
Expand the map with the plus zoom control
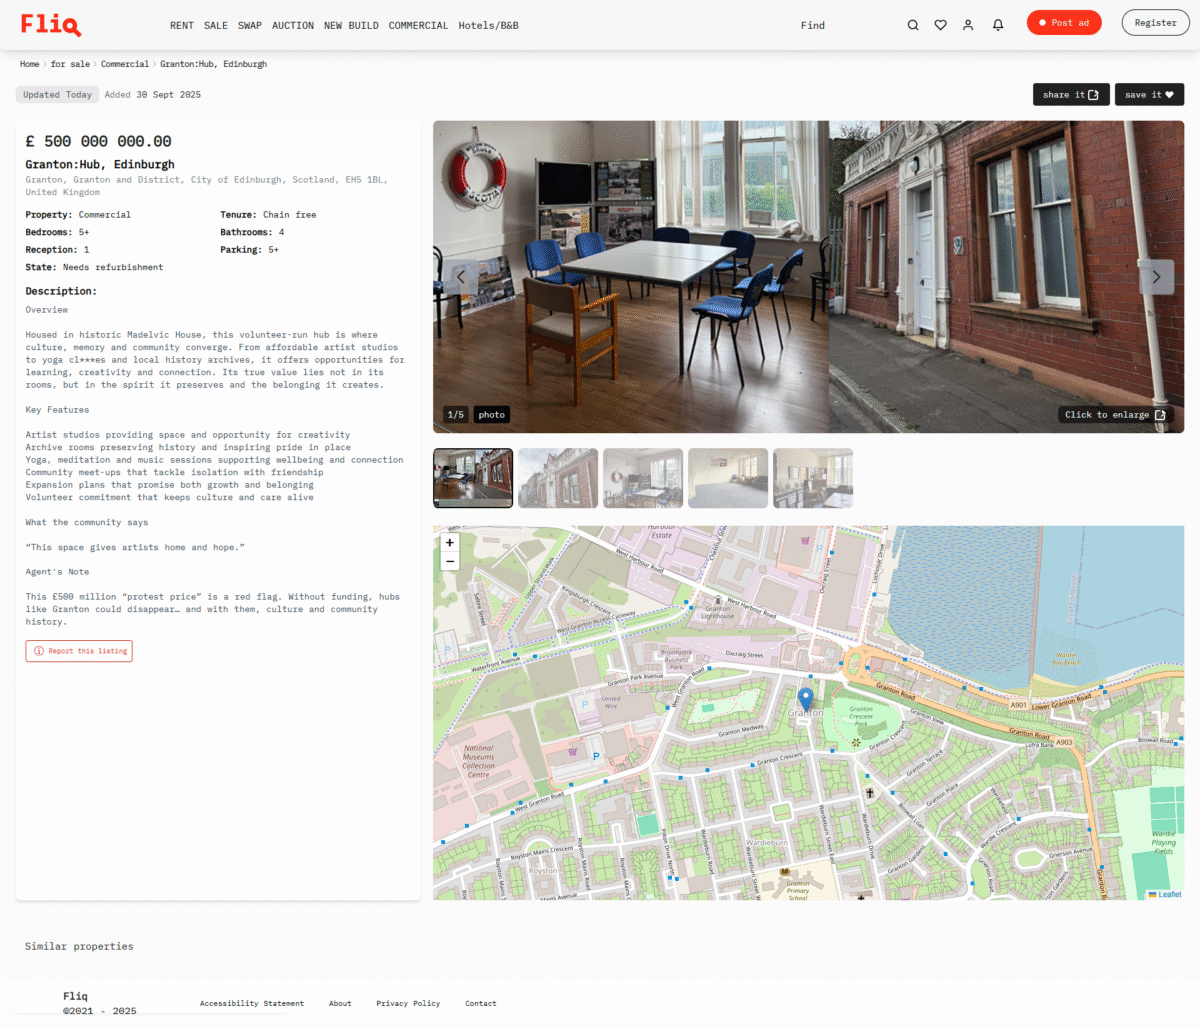pyautogui.click(x=449, y=543)
